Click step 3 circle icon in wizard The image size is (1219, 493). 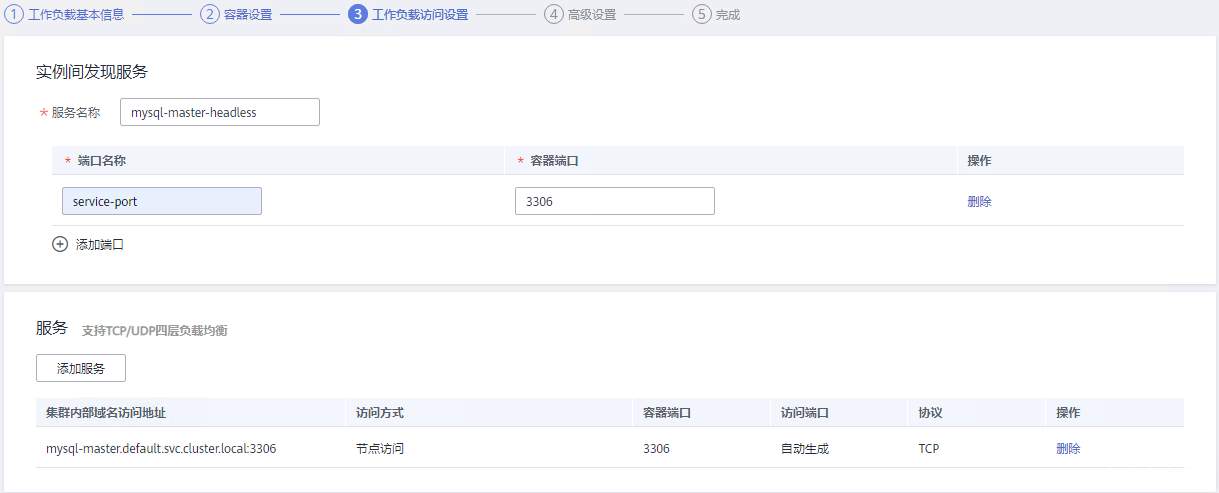tap(358, 15)
